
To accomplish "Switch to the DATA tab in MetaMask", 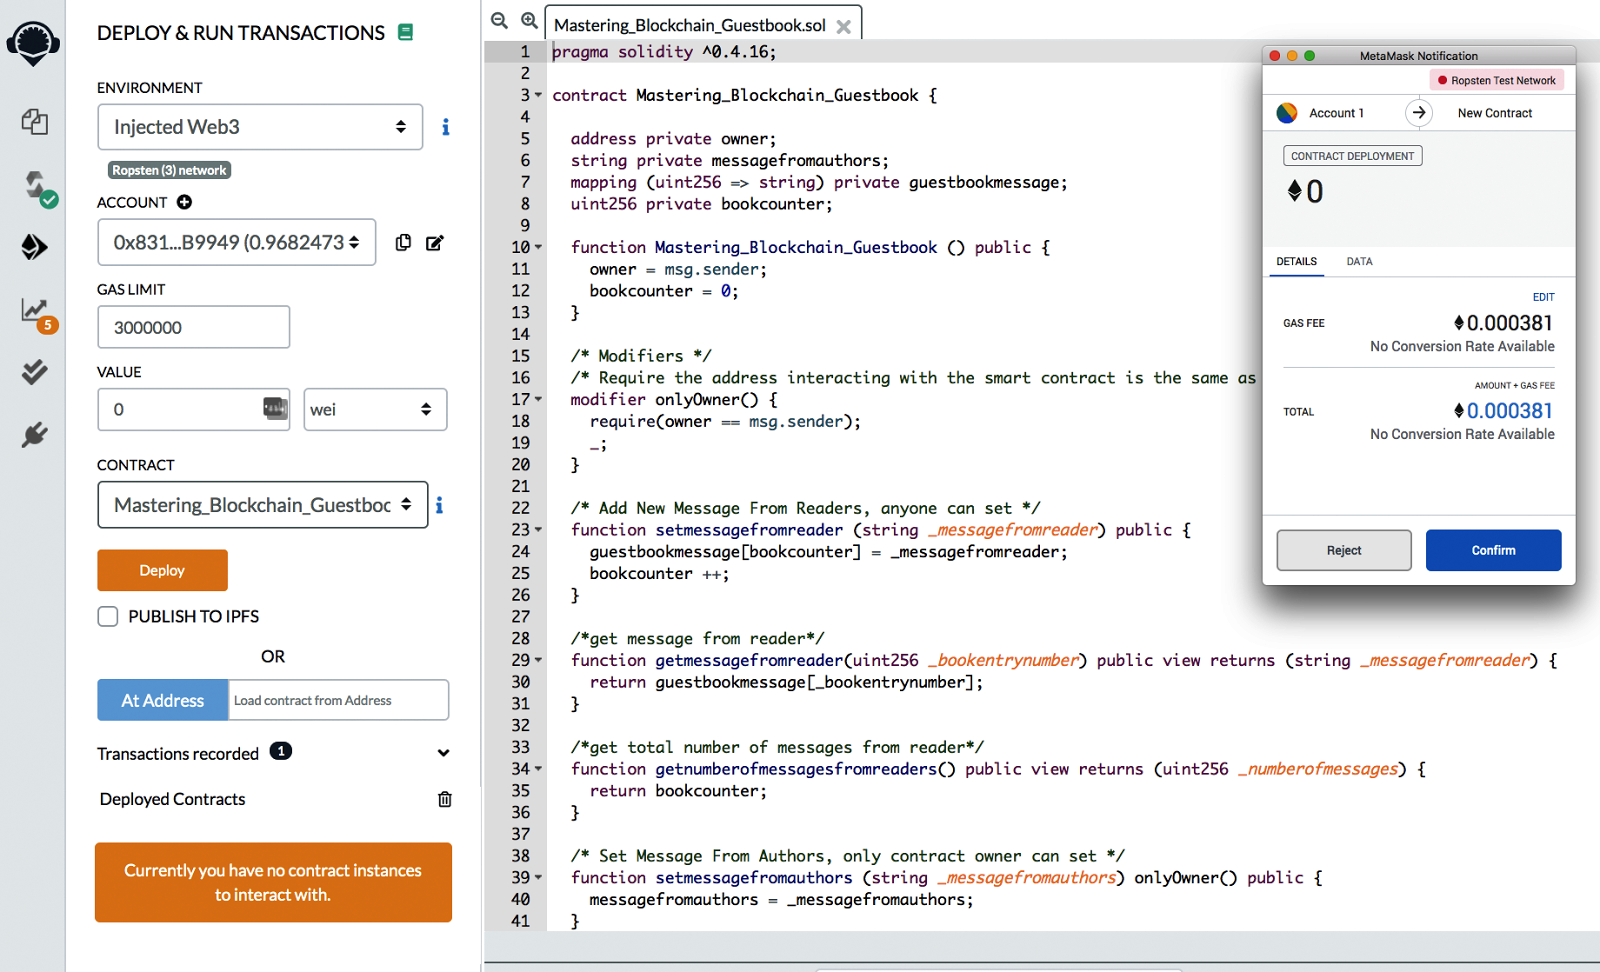I will click(1359, 262).
